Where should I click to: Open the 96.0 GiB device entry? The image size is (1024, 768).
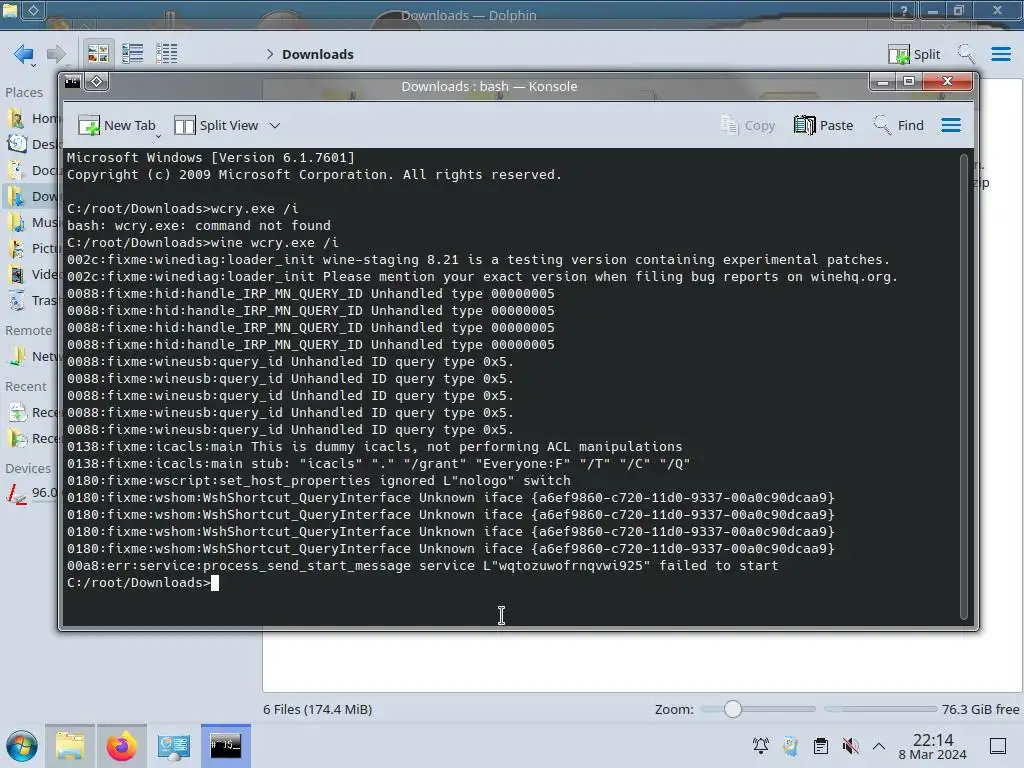tap(33, 493)
